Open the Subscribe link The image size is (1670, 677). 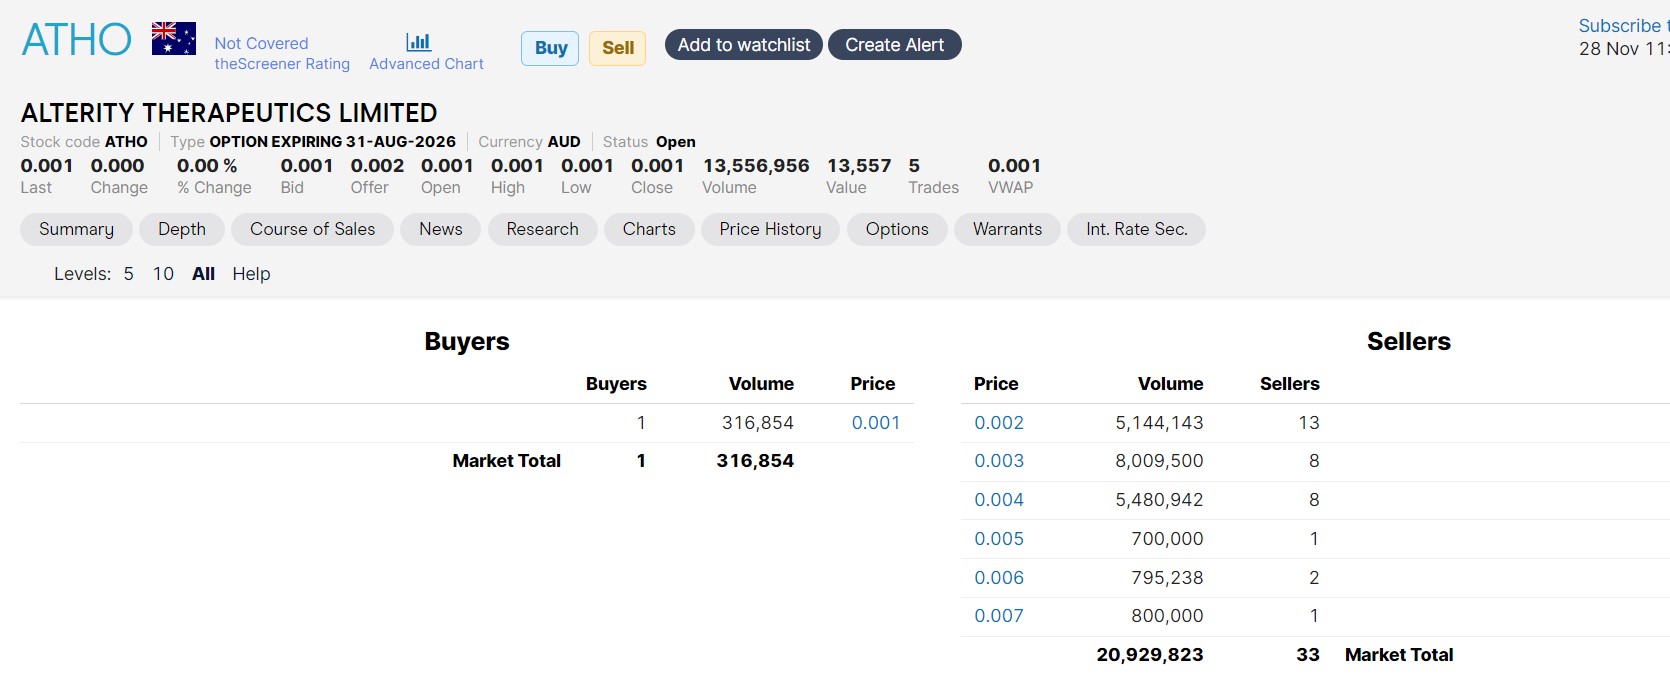click(1623, 26)
